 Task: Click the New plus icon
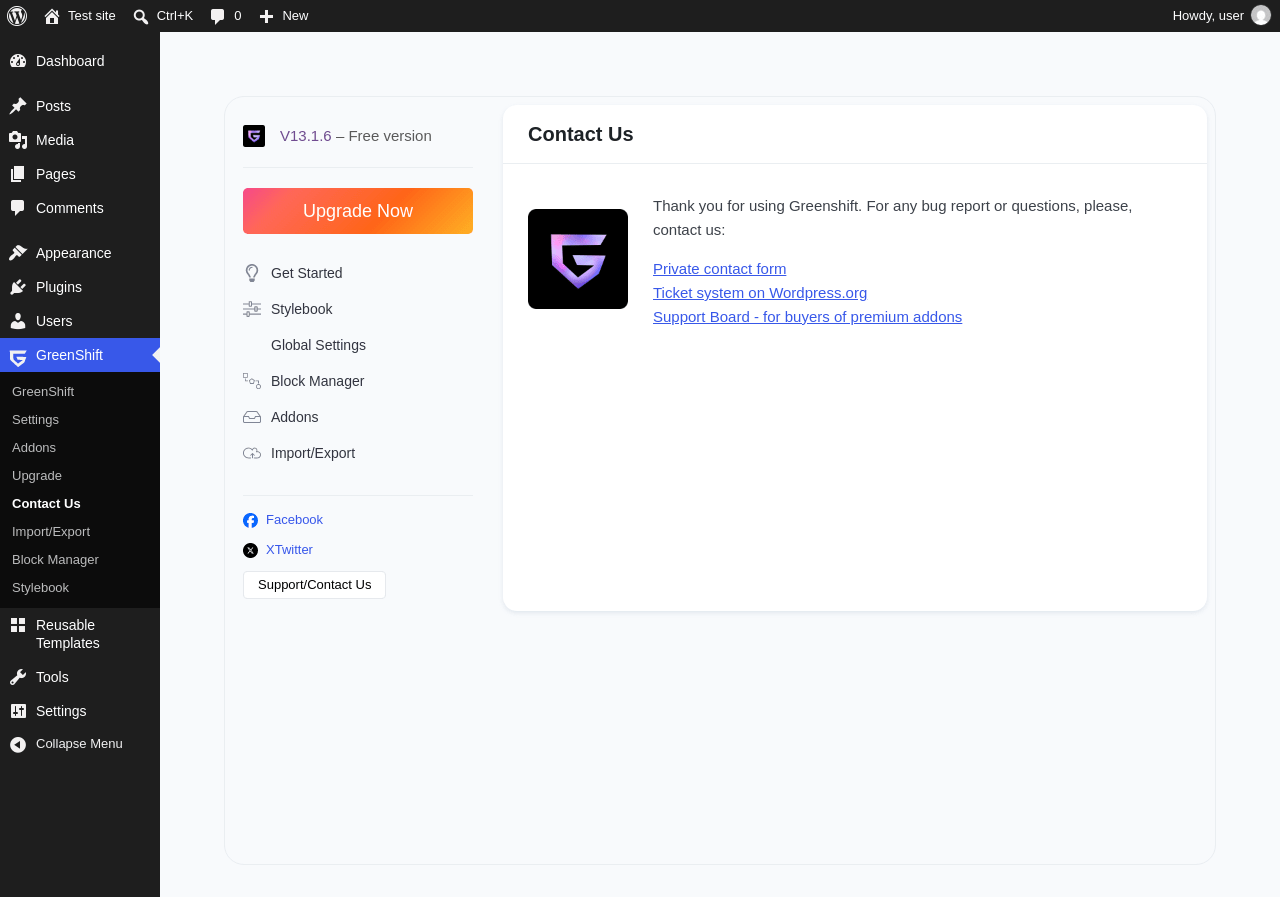266,16
